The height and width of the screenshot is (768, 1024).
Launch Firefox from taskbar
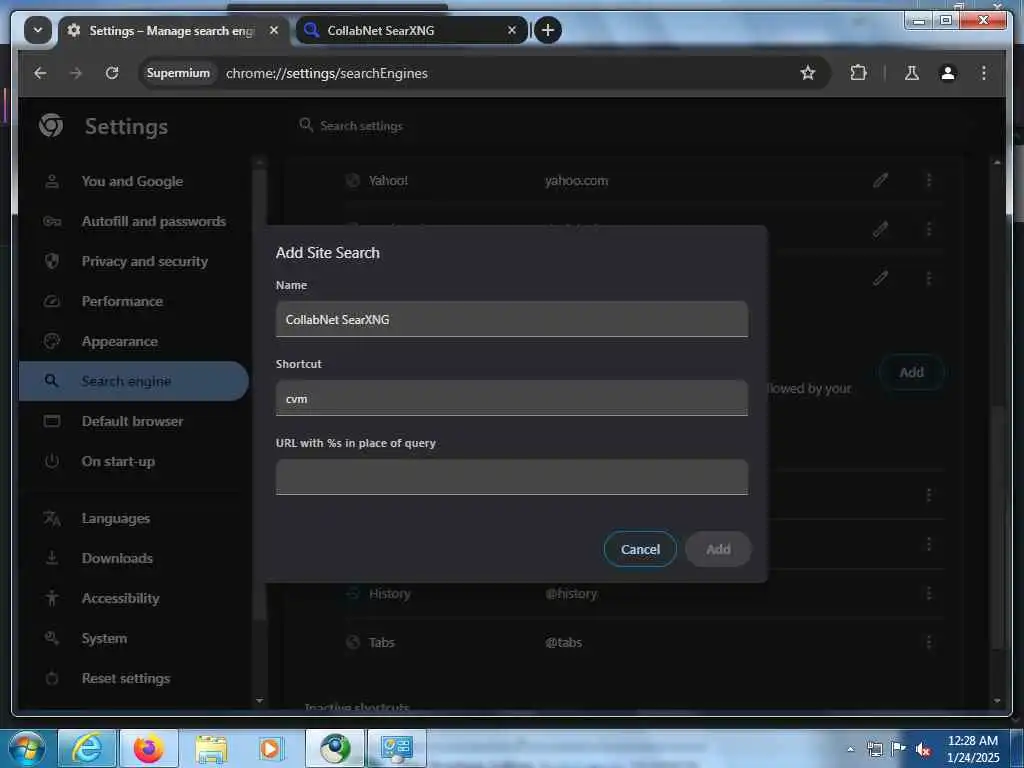[x=149, y=748]
